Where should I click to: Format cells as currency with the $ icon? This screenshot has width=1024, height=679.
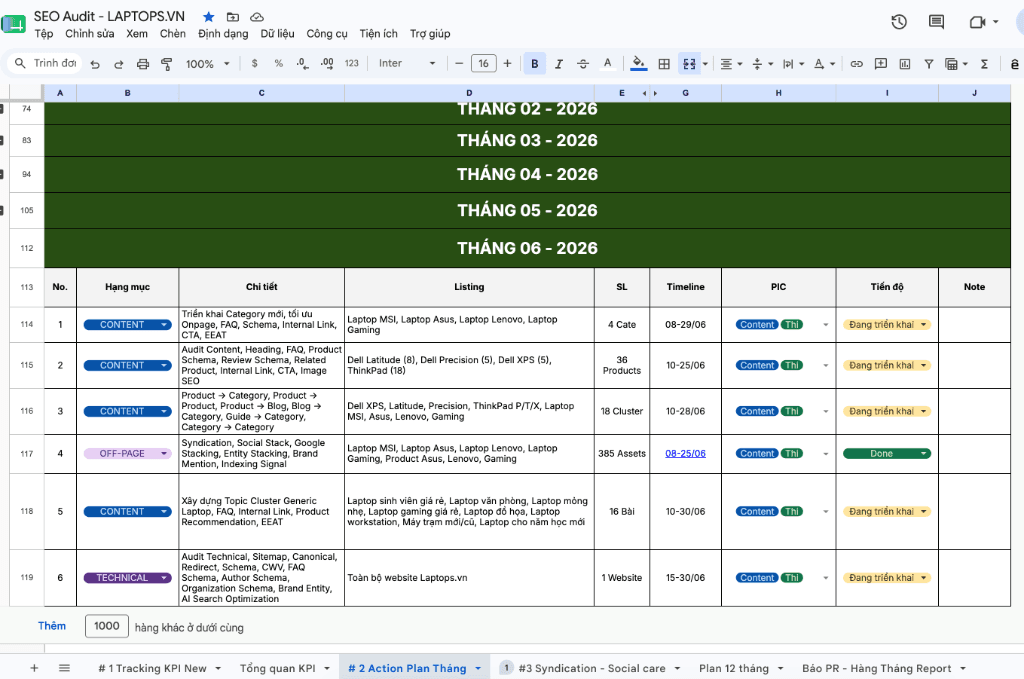tap(254, 63)
